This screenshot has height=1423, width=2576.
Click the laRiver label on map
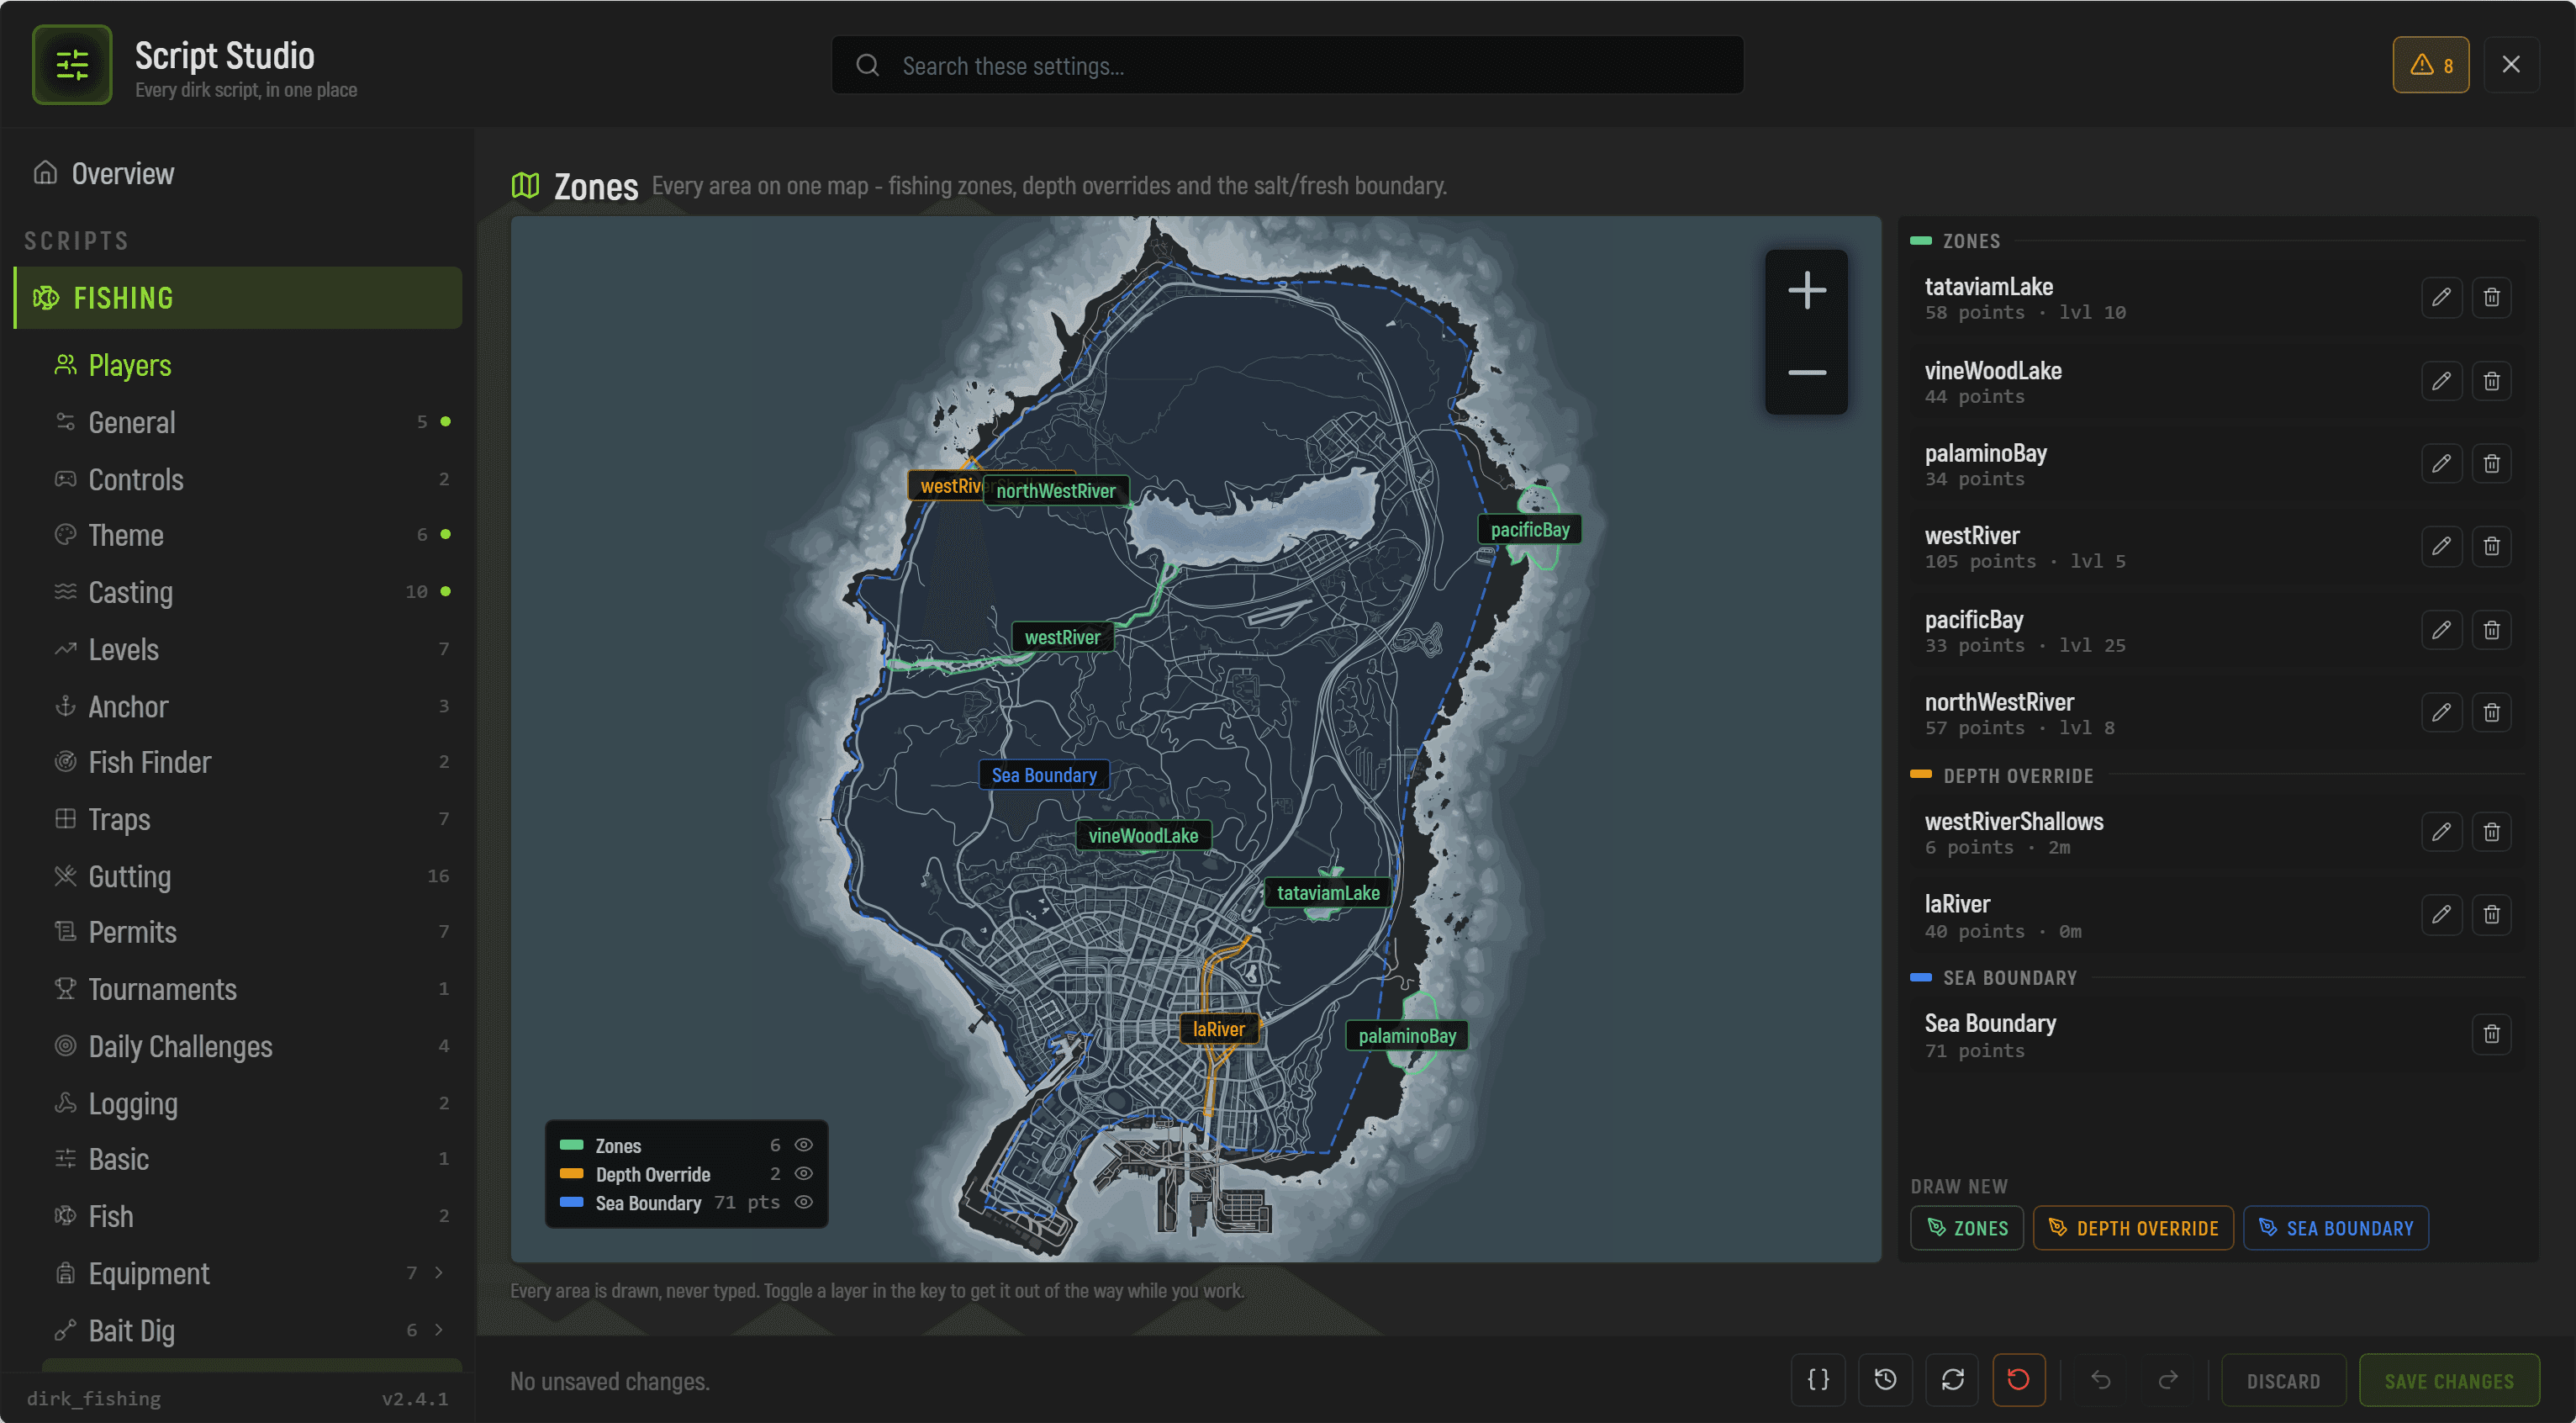(1218, 1029)
